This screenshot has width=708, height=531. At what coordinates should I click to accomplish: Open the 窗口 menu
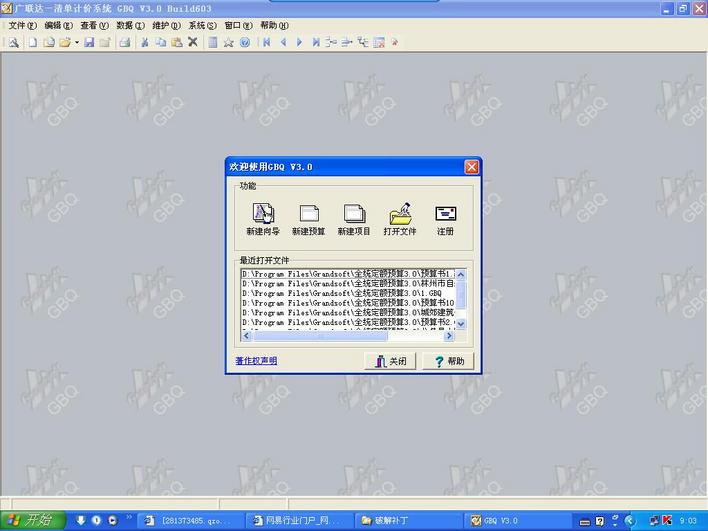pos(238,25)
